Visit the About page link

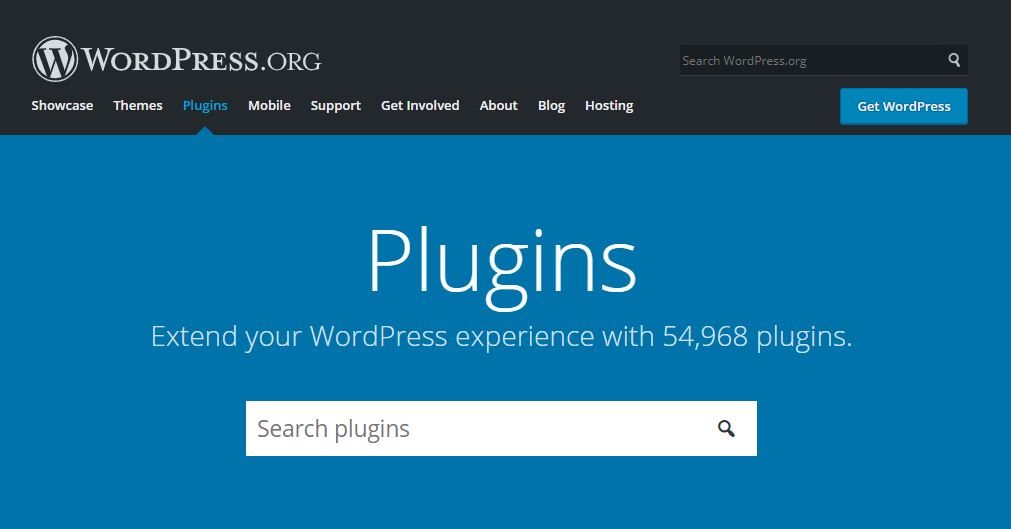point(498,106)
